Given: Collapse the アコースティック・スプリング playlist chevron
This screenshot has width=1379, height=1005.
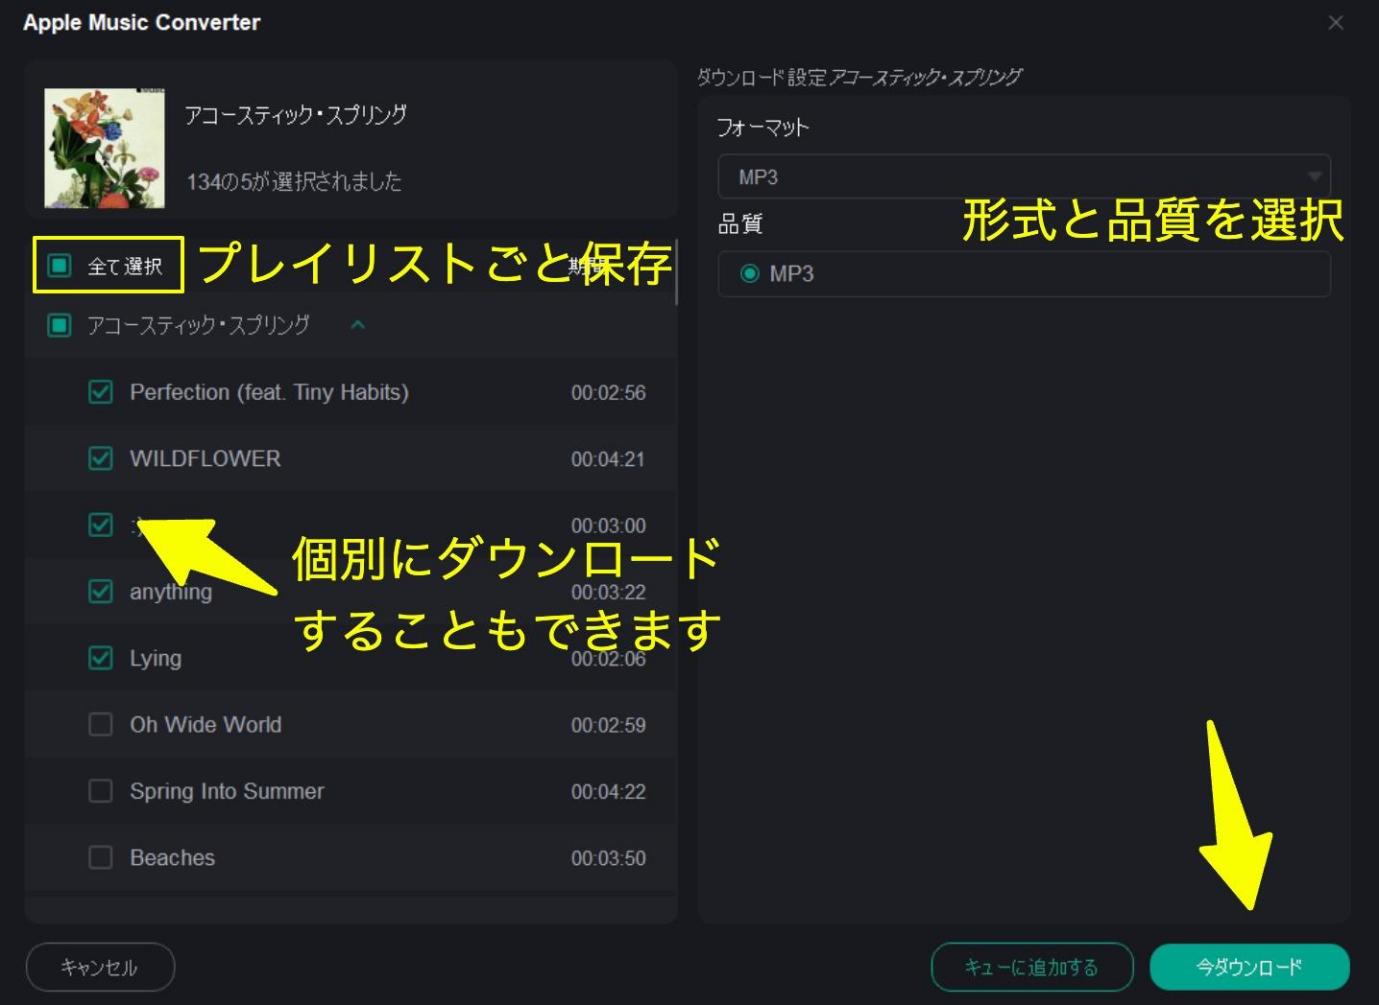Looking at the screenshot, I should [x=358, y=325].
